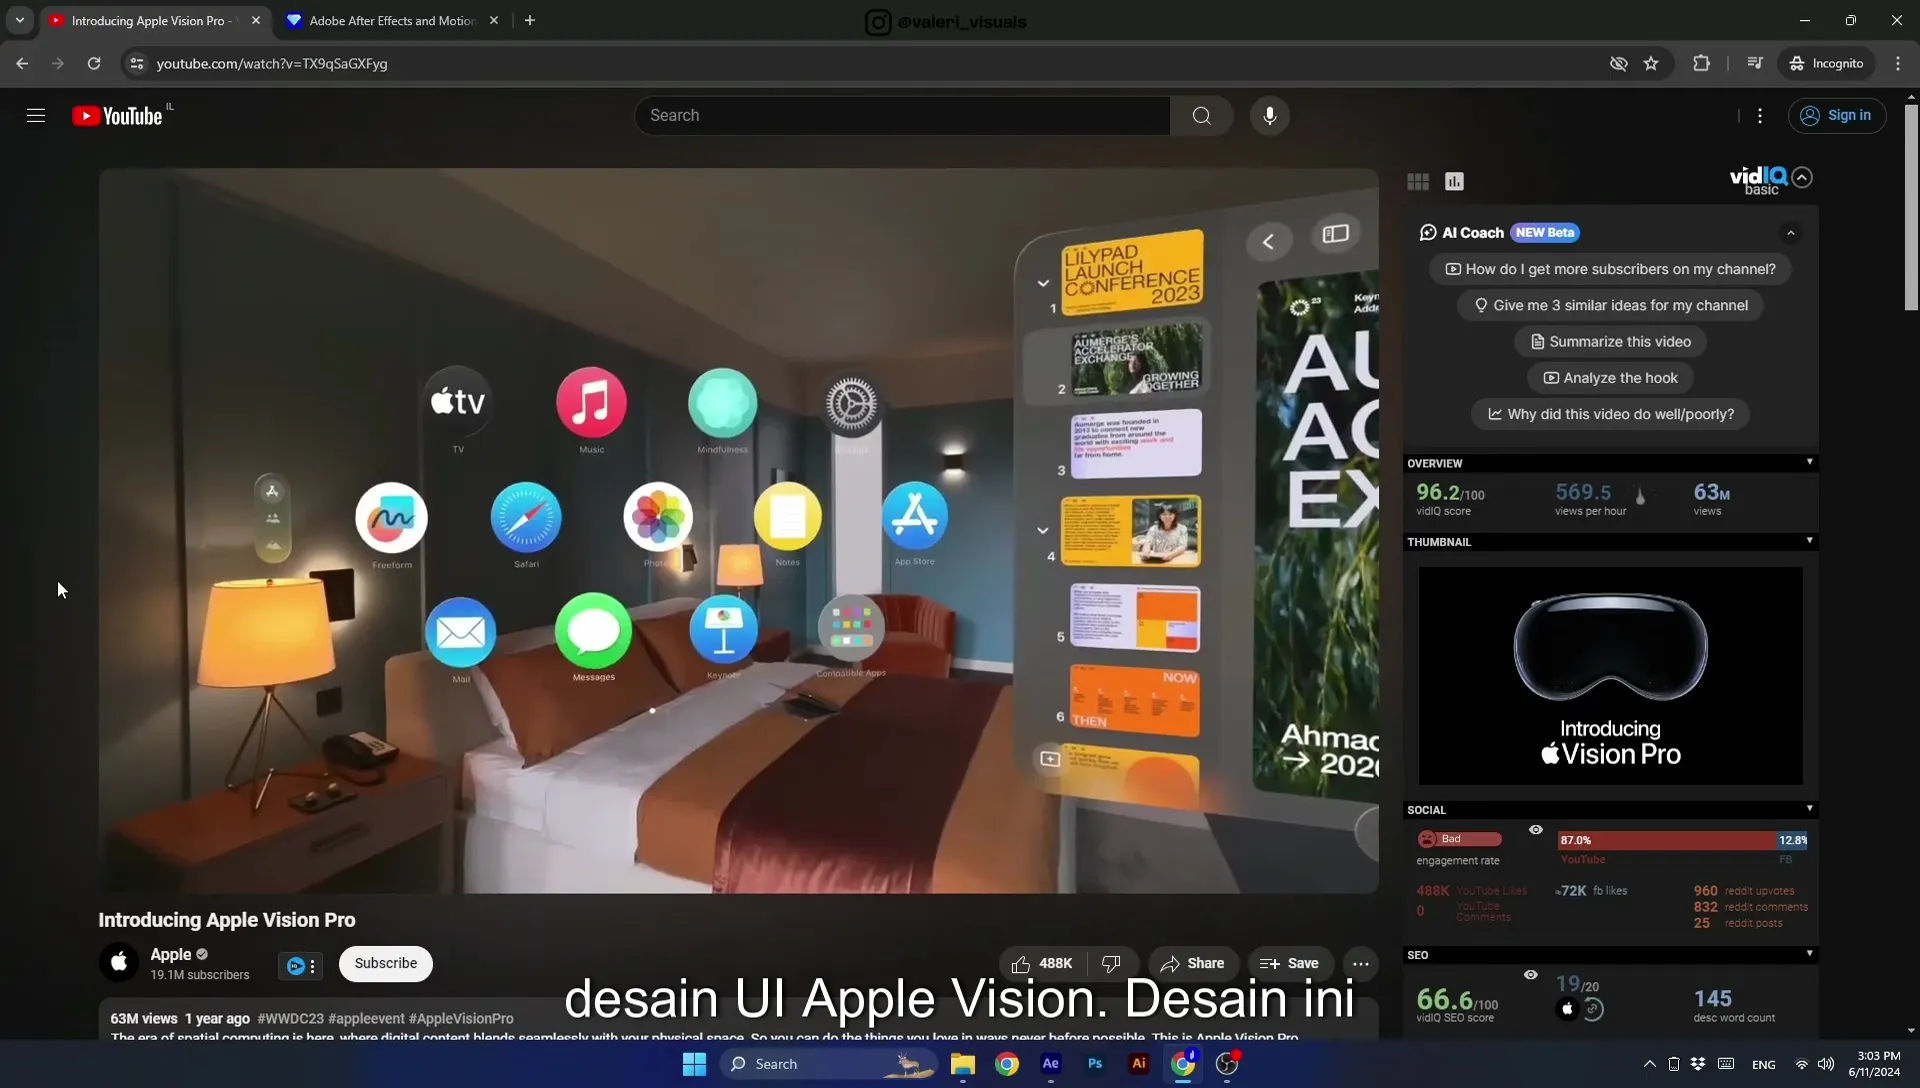1920x1088 pixels.
Task: Collapse the AI Coach section
Action: coord(1791,233)
